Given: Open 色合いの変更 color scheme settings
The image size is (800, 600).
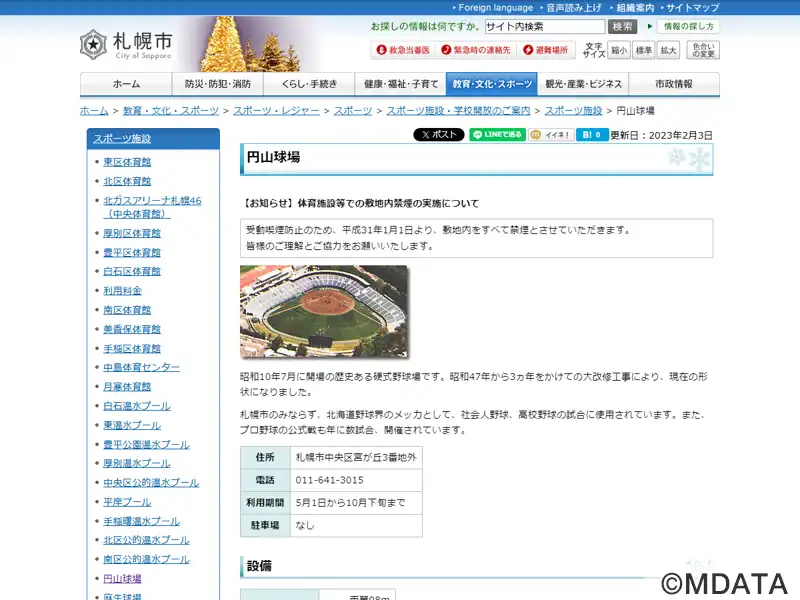Looking at the screenshot, I should (x=703, y=50).
